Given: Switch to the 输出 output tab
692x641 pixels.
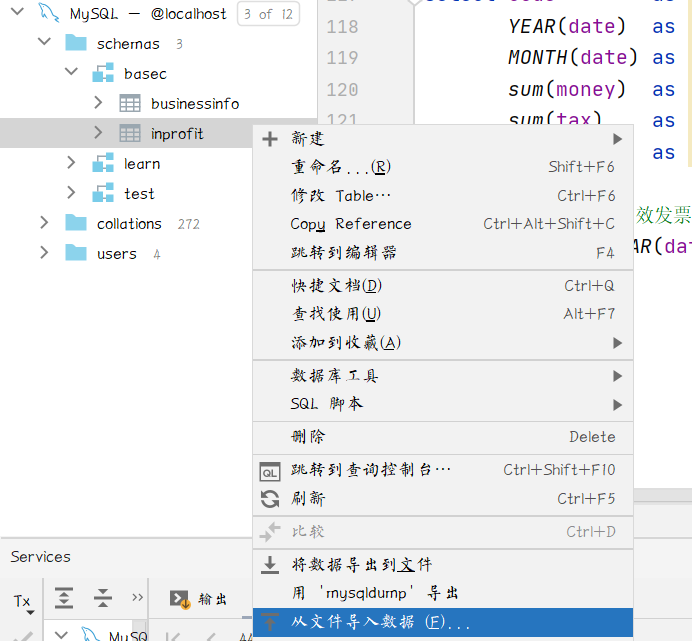Looking at the screenshot, I should tap(199, 599).
